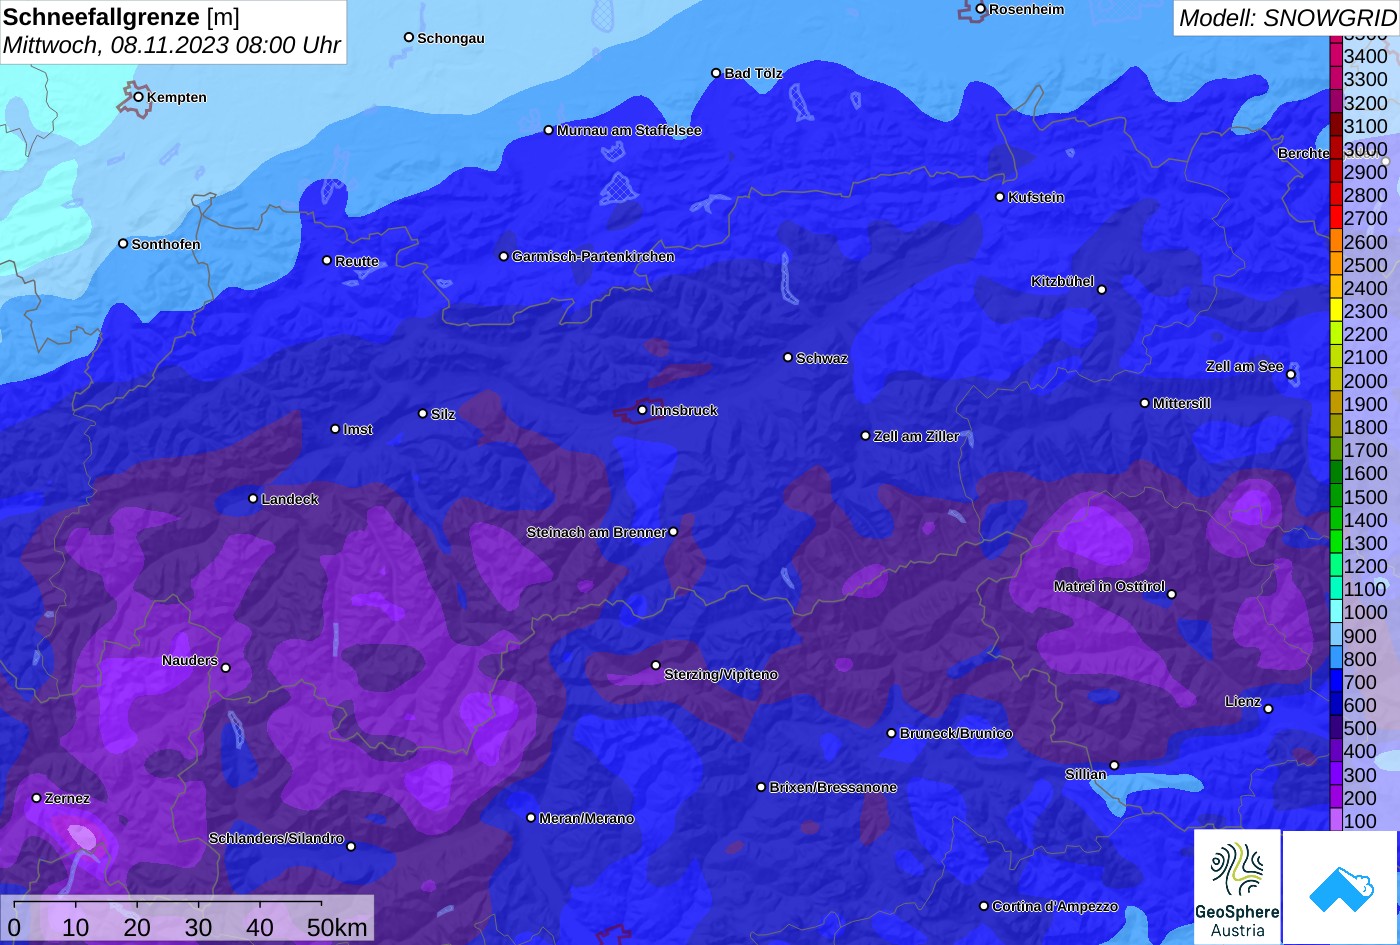Click the Innsbruck city marker
1400x945 pixels.
(642, 410)
